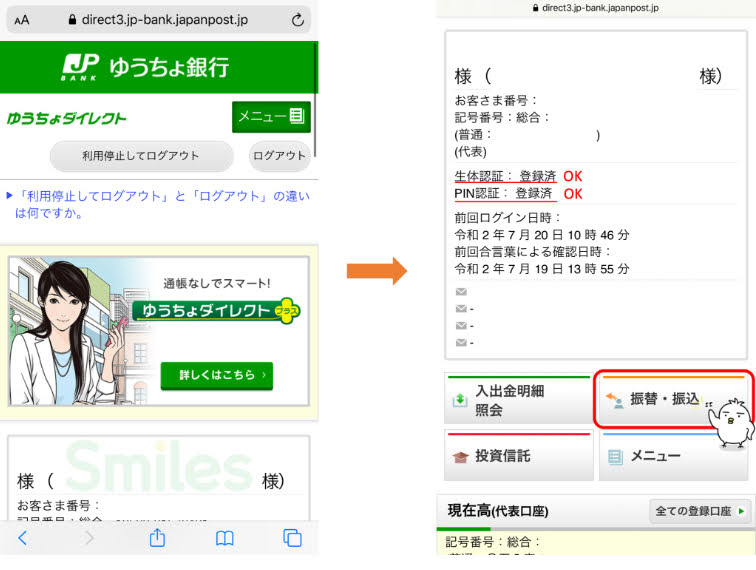
Task: Click 令和2年7月20日 10時46分 text
Action: 542,235
